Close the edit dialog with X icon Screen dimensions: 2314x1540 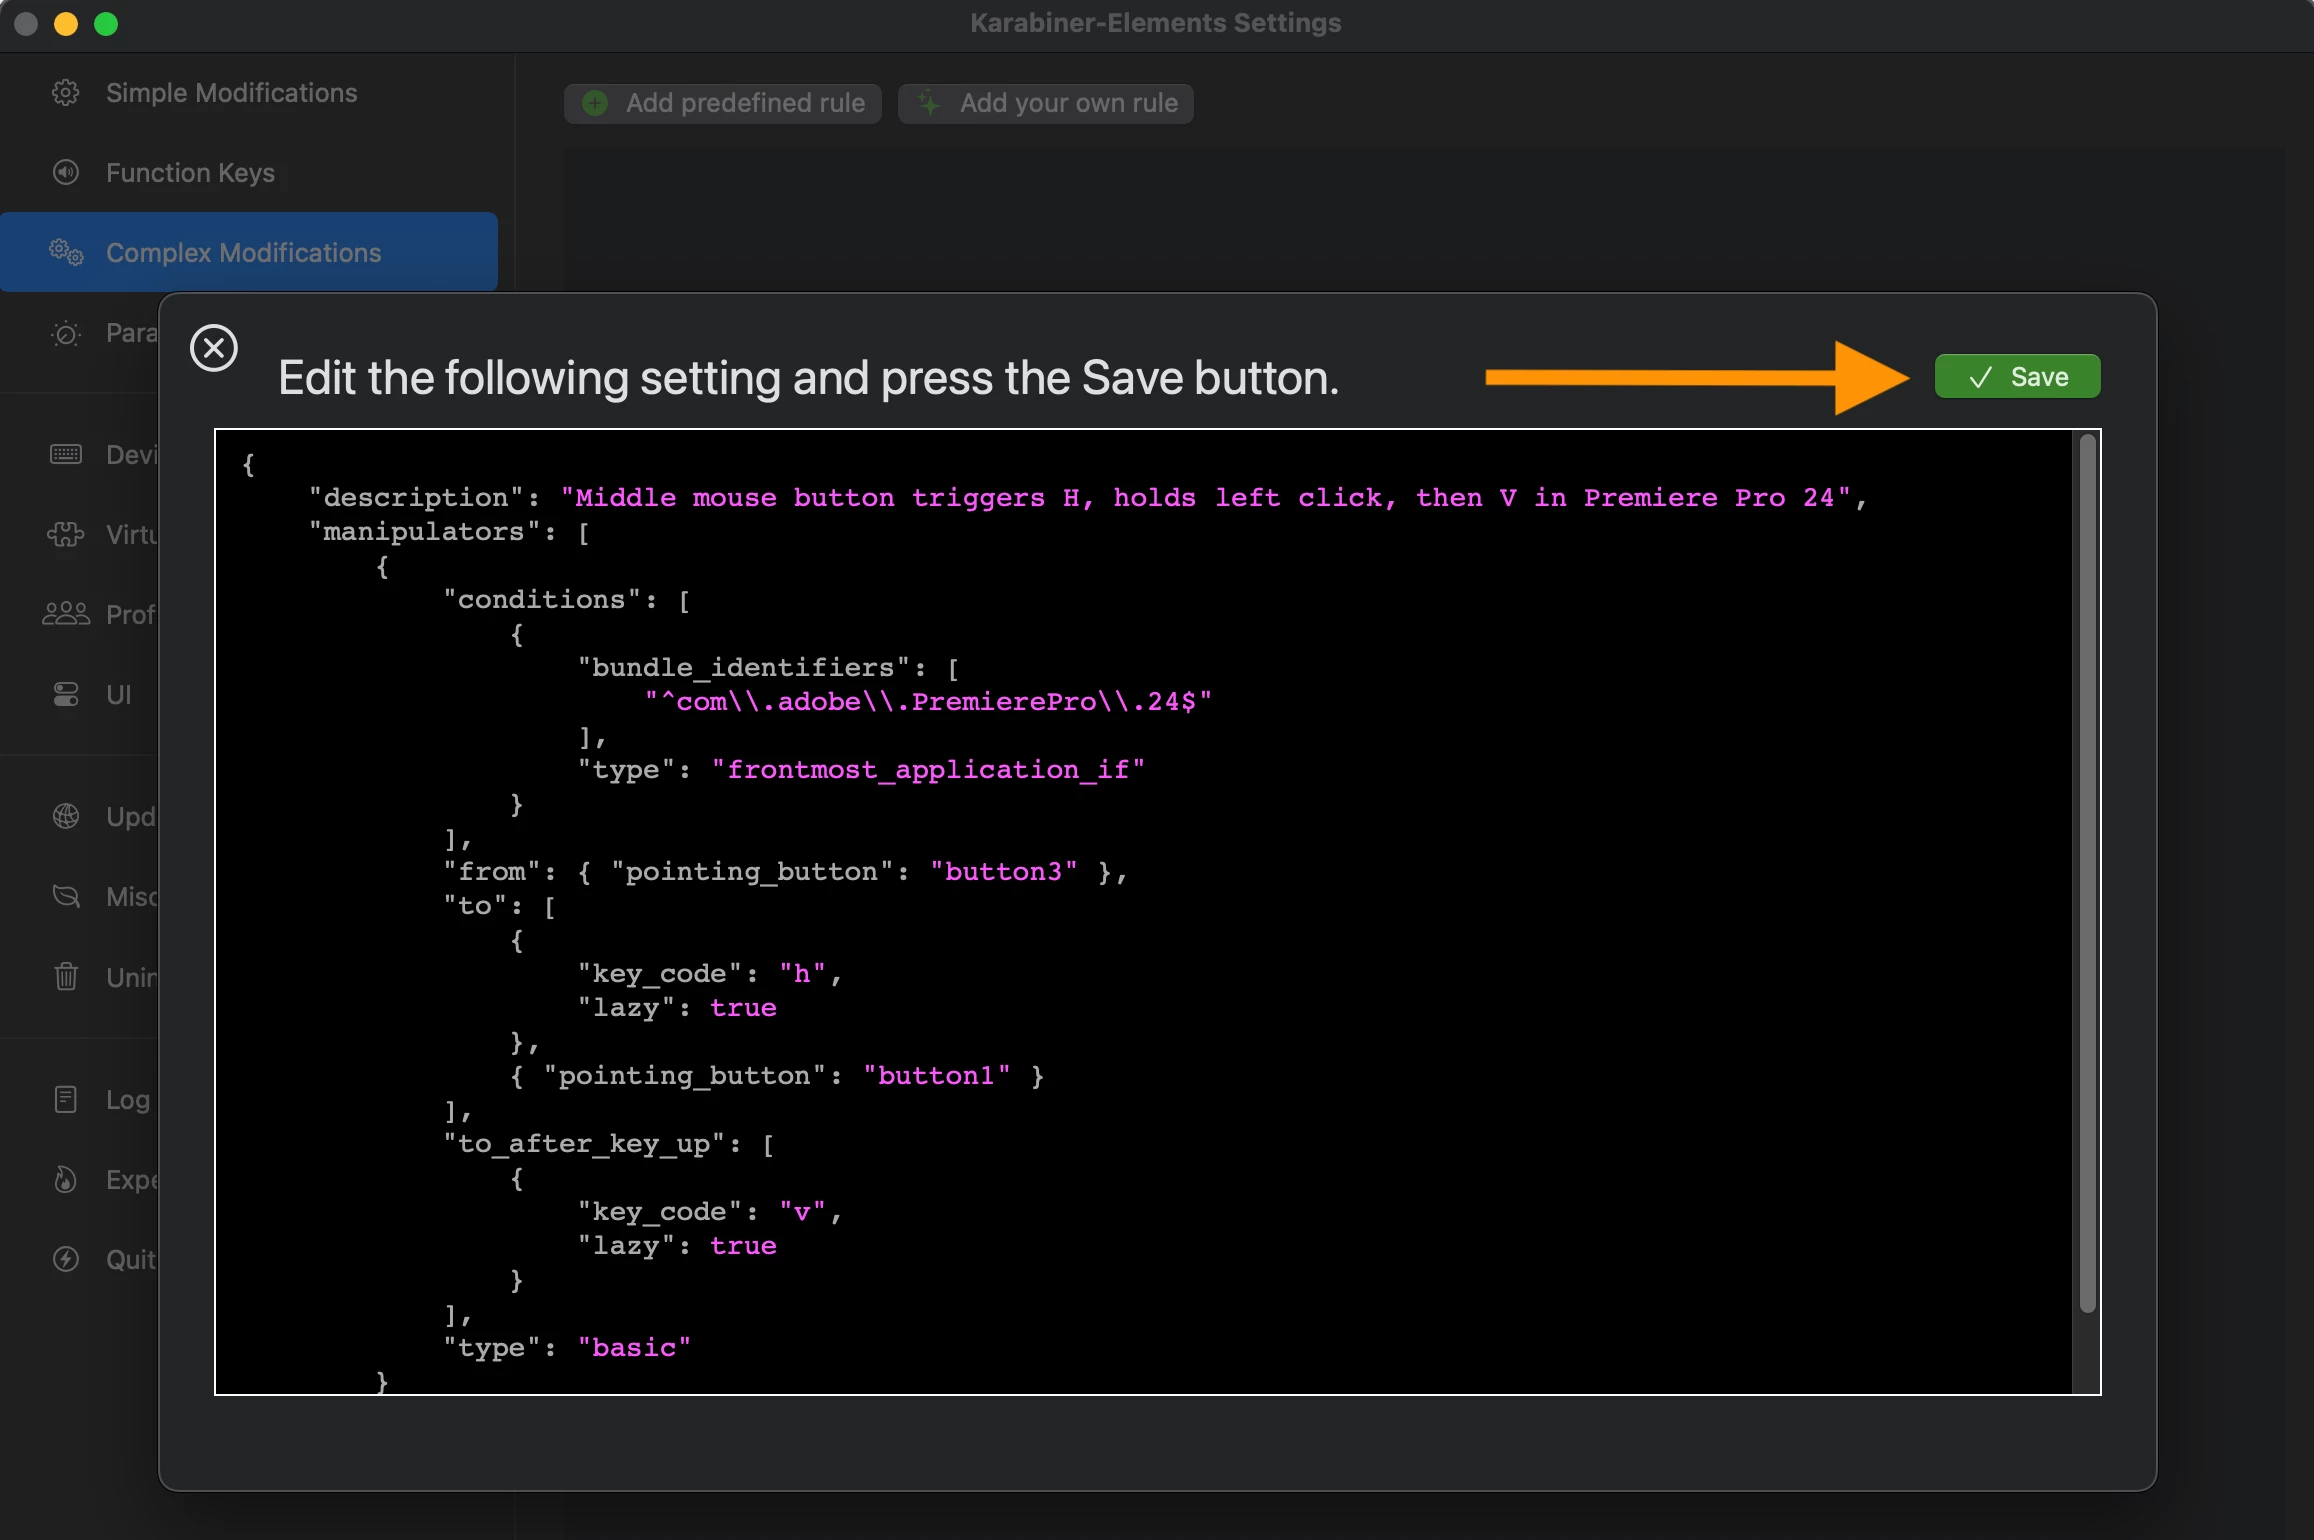click(213, 348)
